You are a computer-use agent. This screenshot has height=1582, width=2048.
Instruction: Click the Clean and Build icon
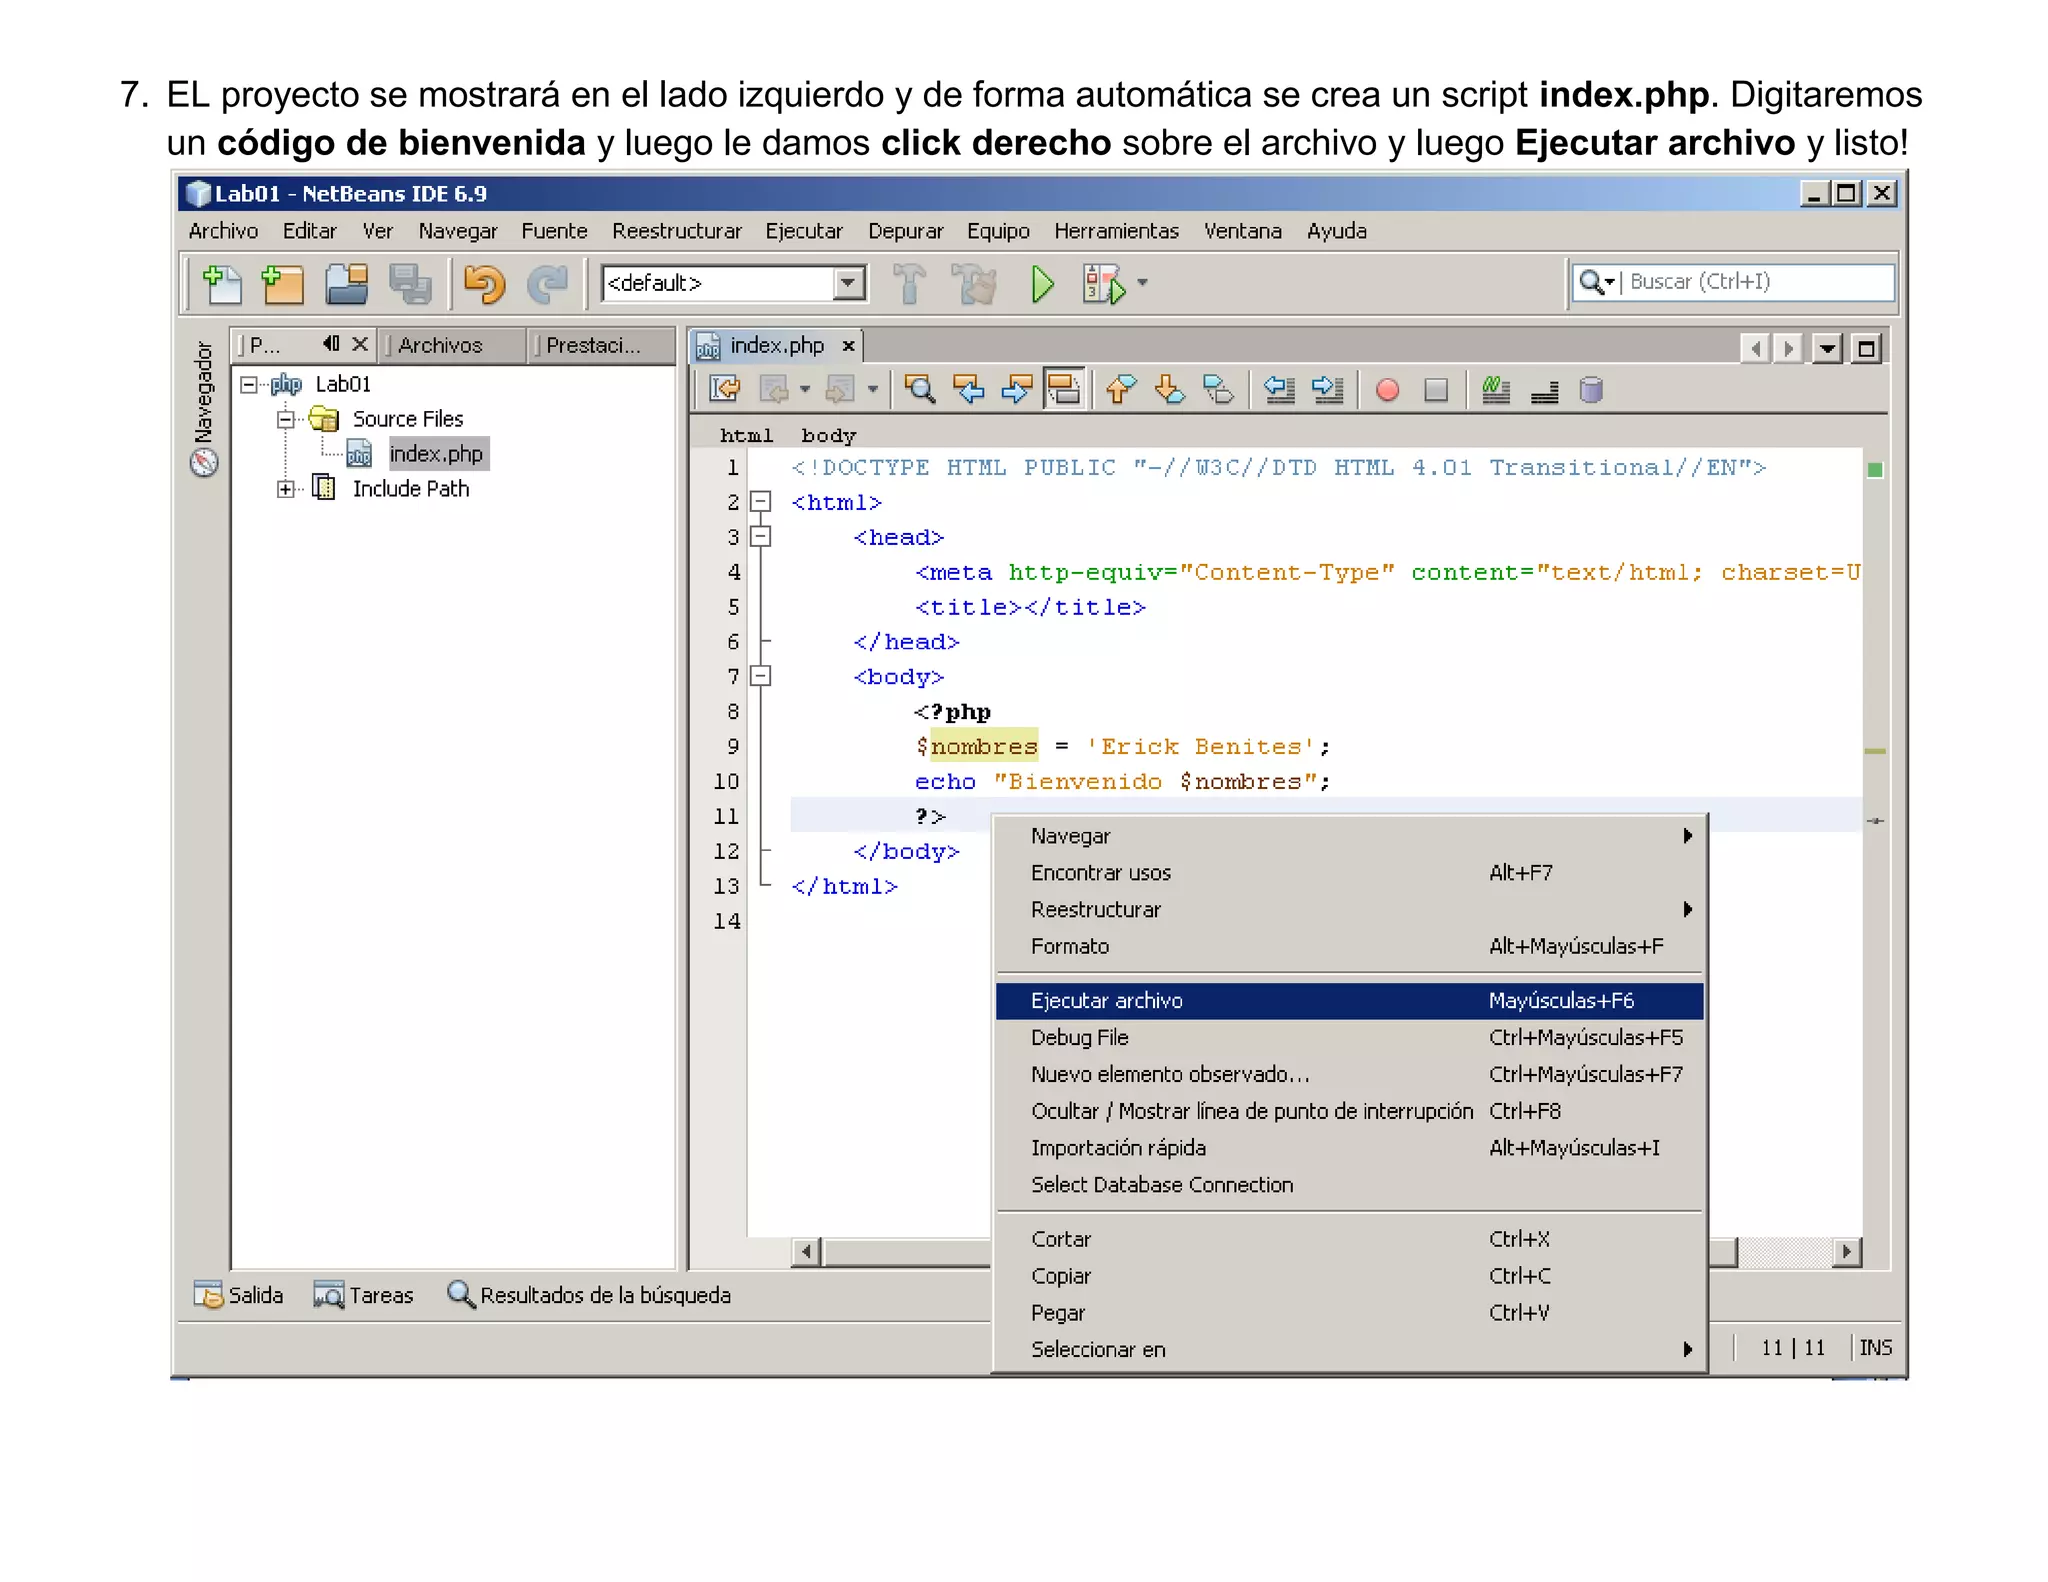point(974,284)
